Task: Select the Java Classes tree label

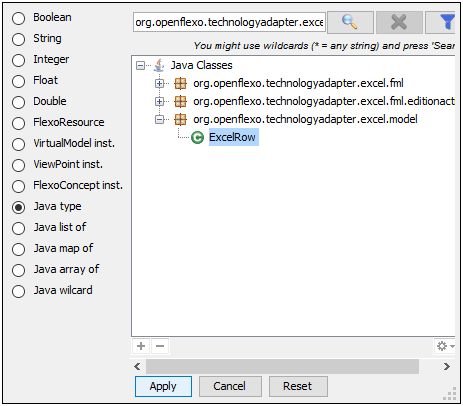Action: [x=202, y=65]
